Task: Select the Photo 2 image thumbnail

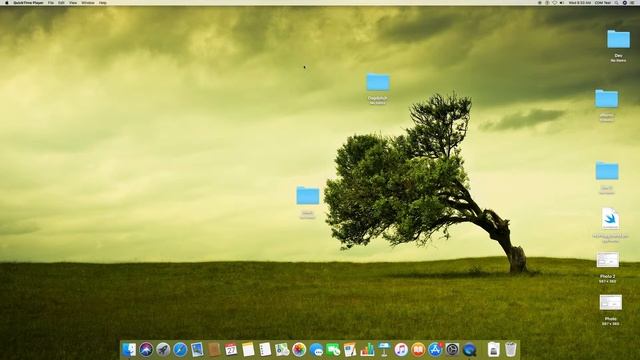Action: [x=607, y=260]
